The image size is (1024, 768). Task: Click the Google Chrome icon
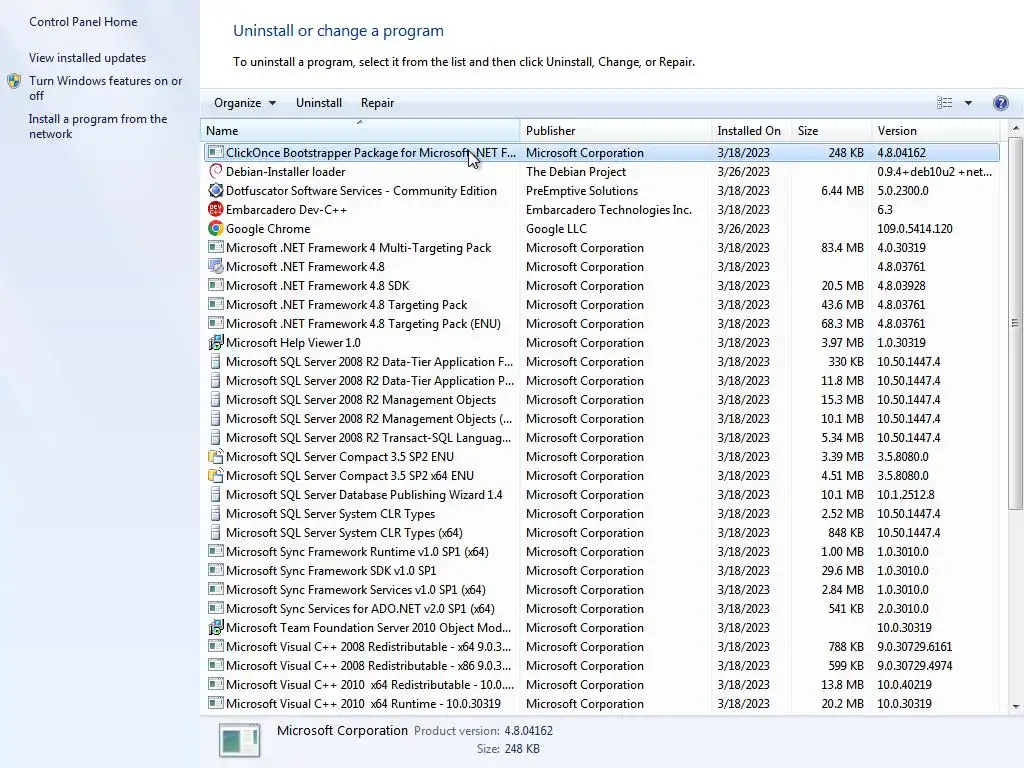point(216,229)
